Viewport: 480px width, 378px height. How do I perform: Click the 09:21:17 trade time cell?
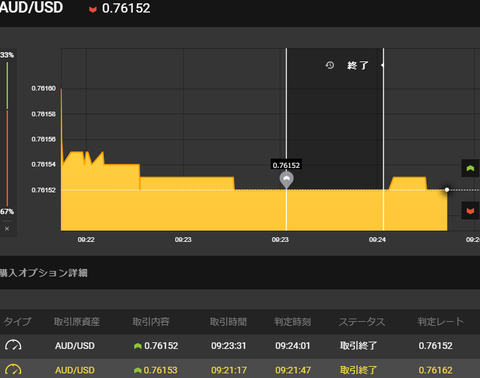(x=229, y=370)
